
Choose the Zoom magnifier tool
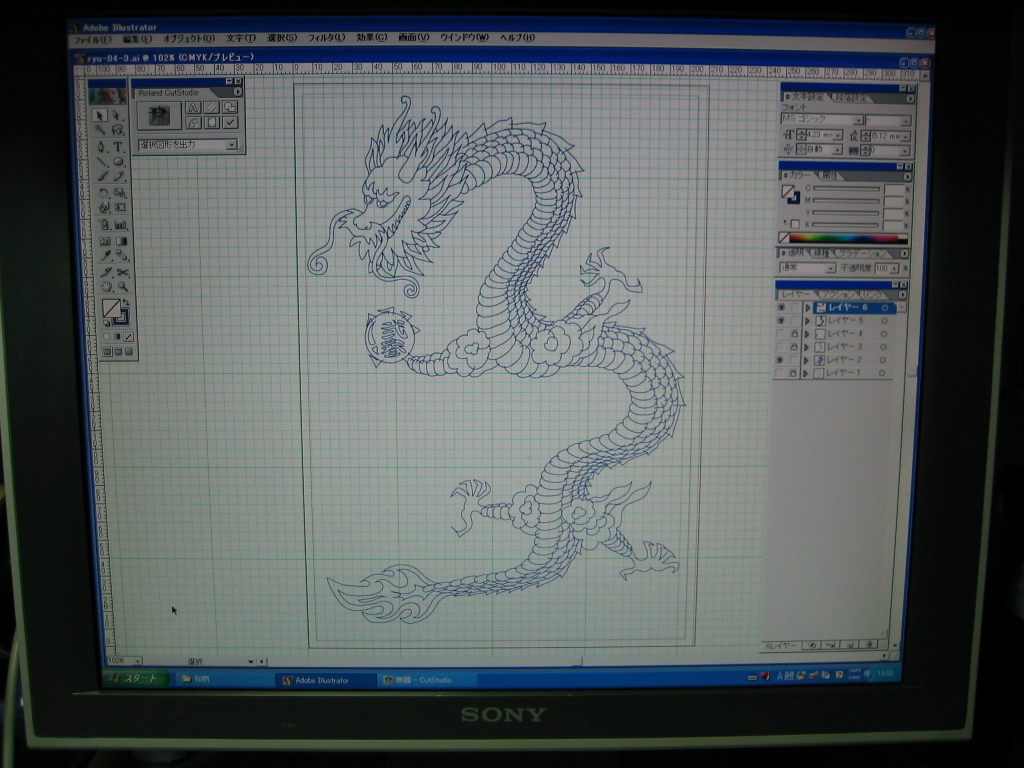(x=123, y=287)
